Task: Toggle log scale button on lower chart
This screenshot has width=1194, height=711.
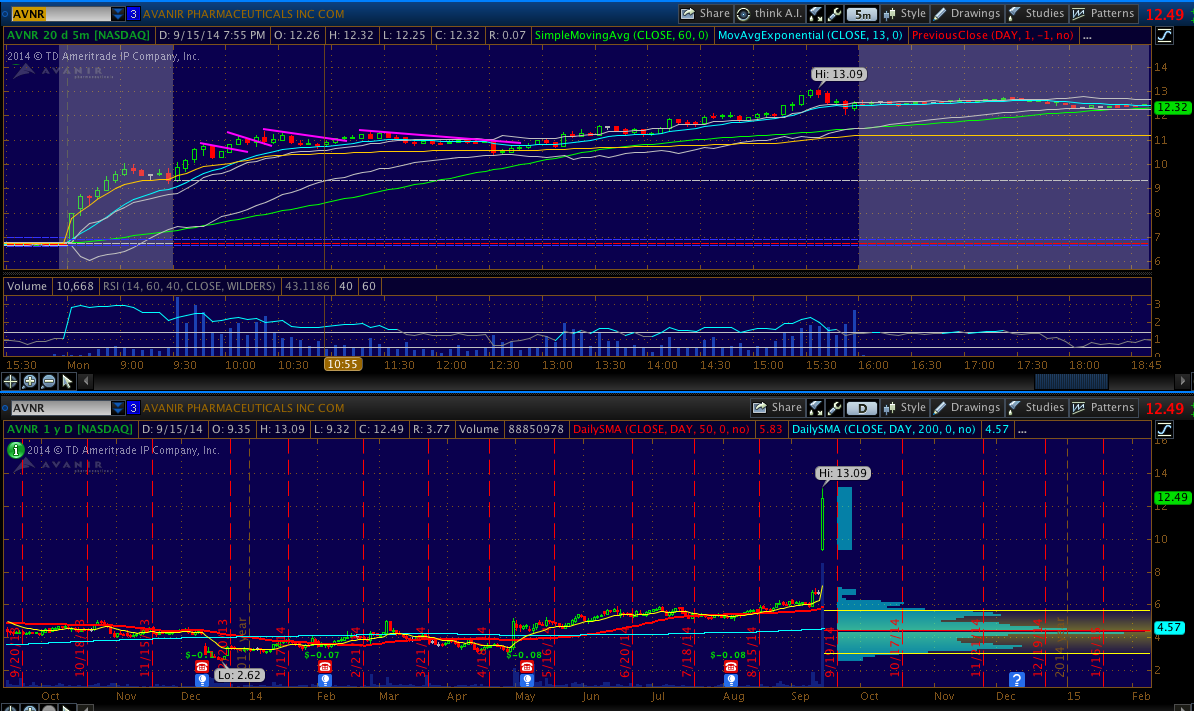Action: (x=1164, y=430)
